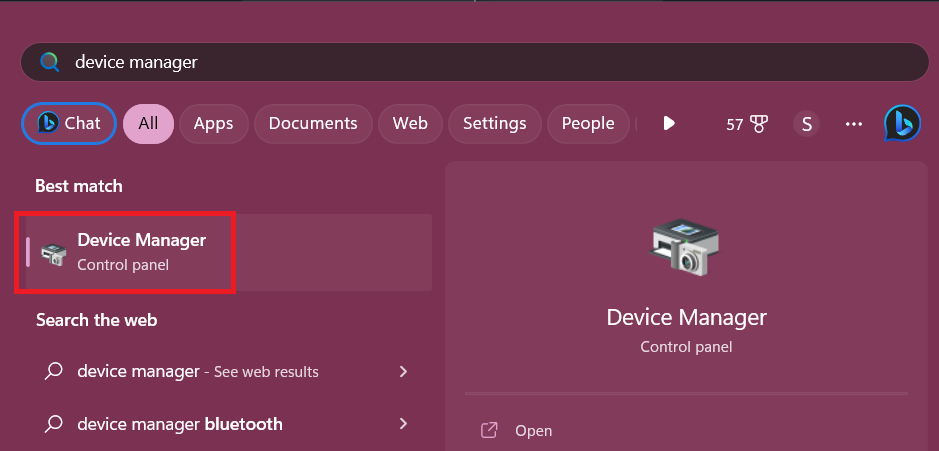Image resolution: width=939 pixels, height=451 pixels.
Task: Click the large Device Manager preview icon
Action: point(686,247)
